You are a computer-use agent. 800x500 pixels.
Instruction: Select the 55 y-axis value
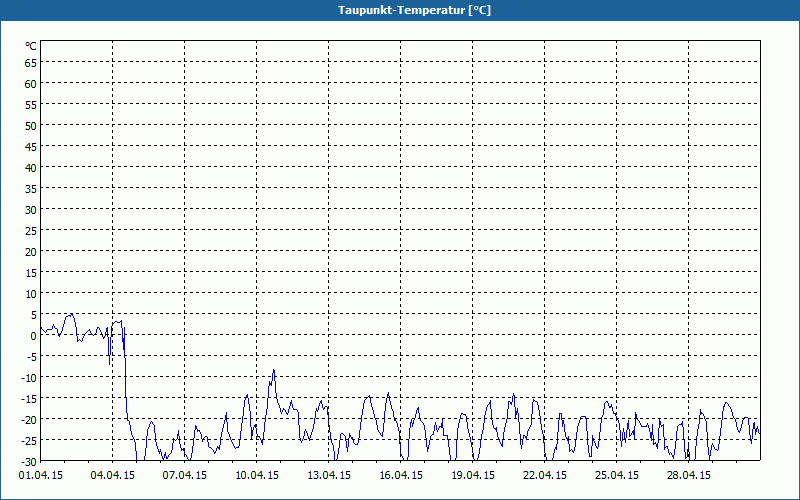[31, 105]
